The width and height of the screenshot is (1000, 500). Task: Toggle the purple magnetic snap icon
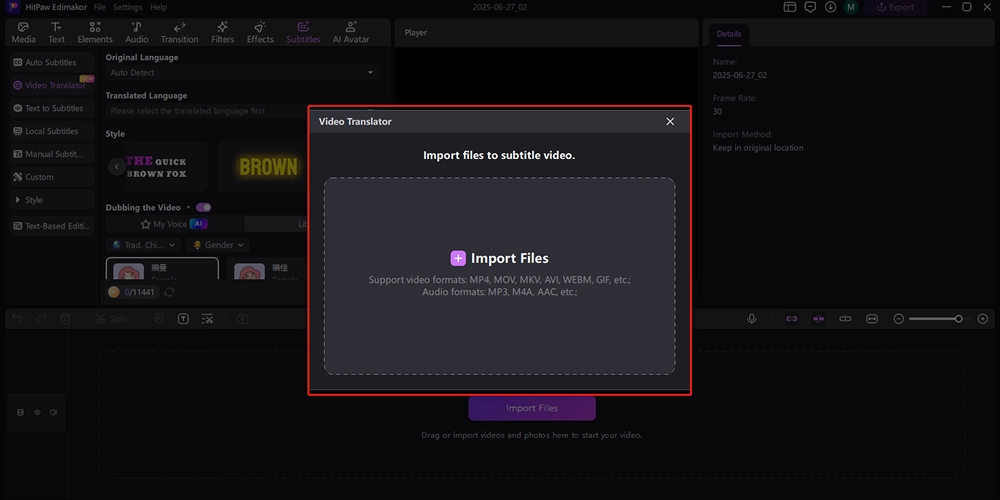click(818, 319)
